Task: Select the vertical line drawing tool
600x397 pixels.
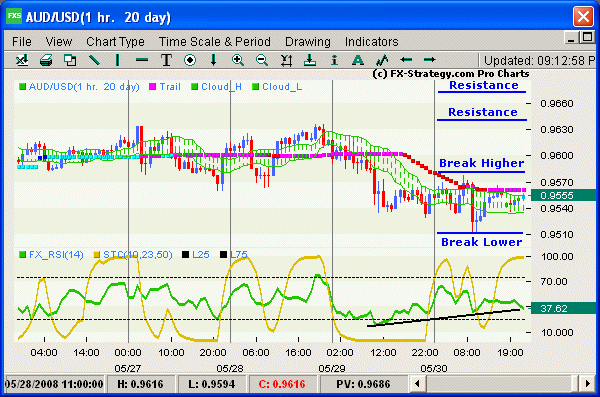Action: [117, 60]
